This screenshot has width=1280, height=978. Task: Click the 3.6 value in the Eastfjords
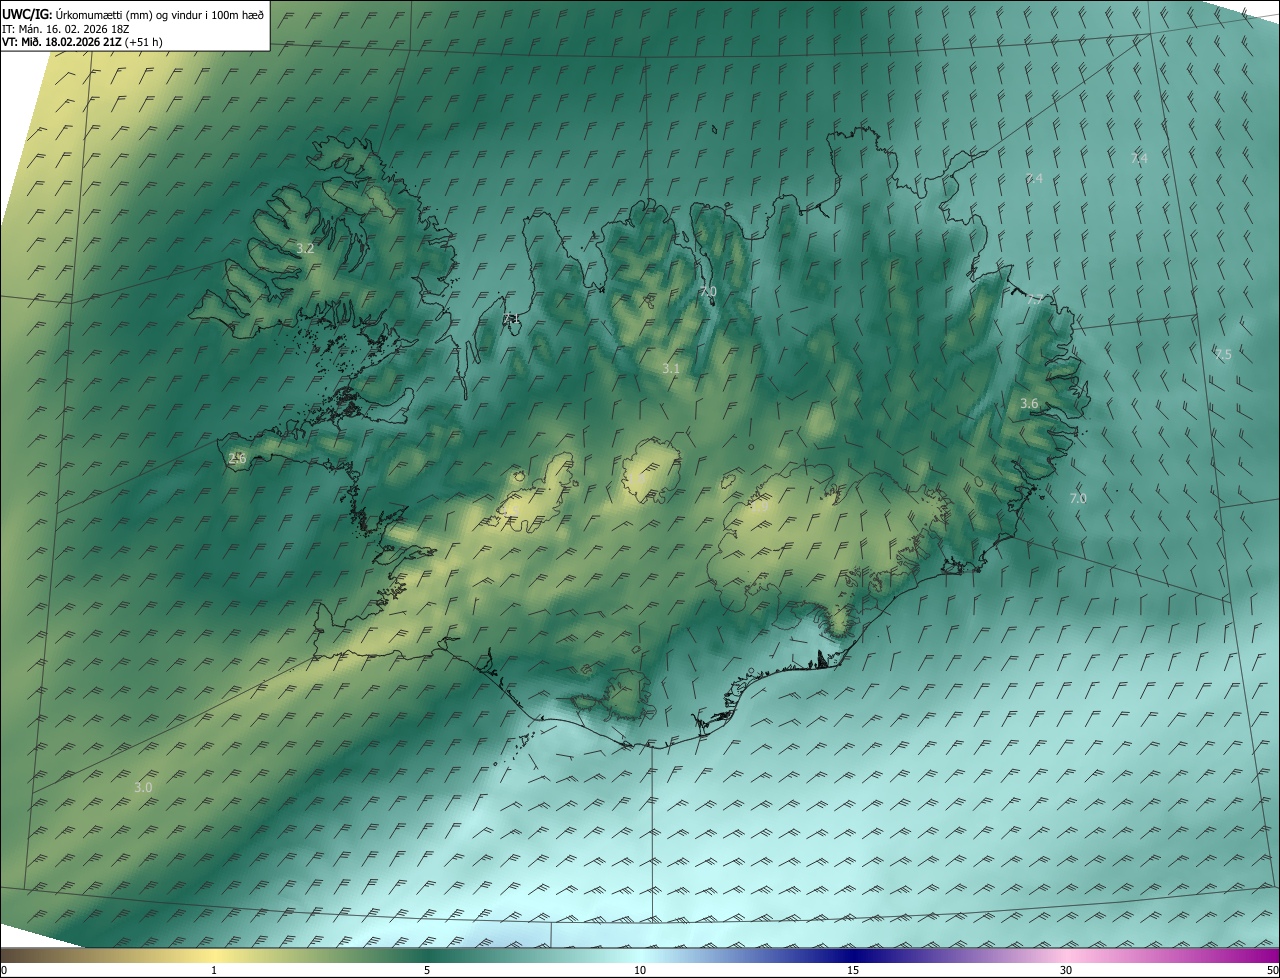(1029, 403)
